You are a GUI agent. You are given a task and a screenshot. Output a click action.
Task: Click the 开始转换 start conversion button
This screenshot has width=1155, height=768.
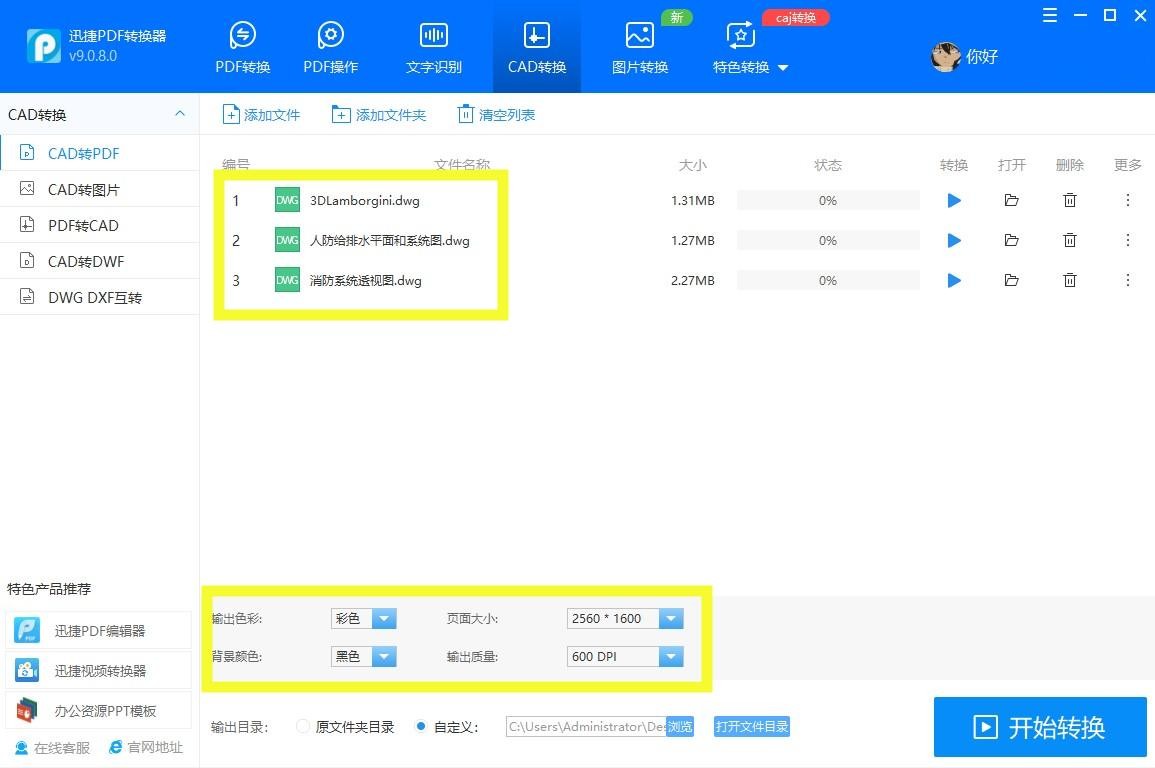click(x=1039, y=727)
